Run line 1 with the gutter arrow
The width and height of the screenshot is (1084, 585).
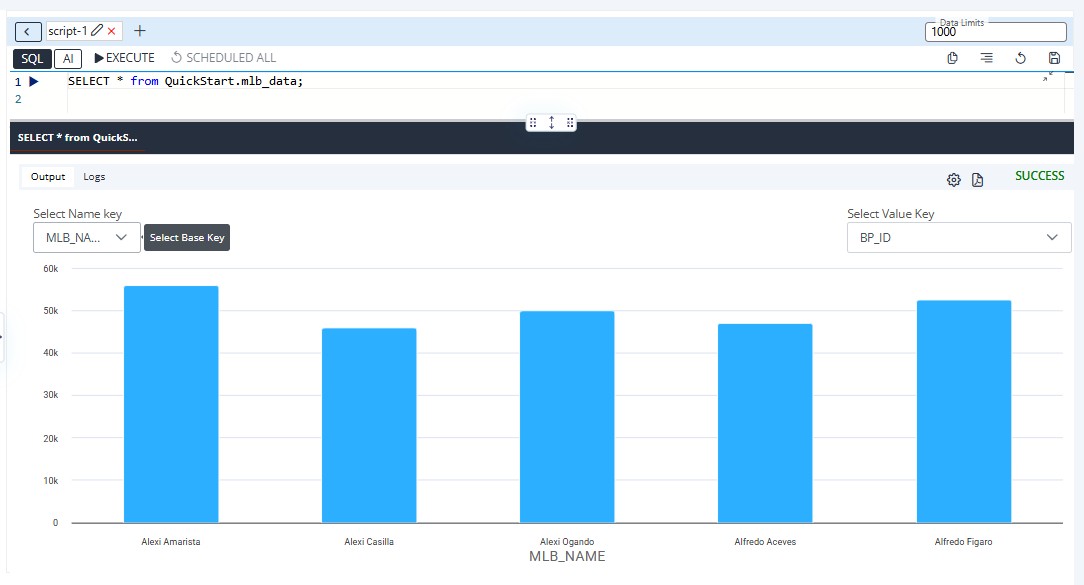pos(34,81)
